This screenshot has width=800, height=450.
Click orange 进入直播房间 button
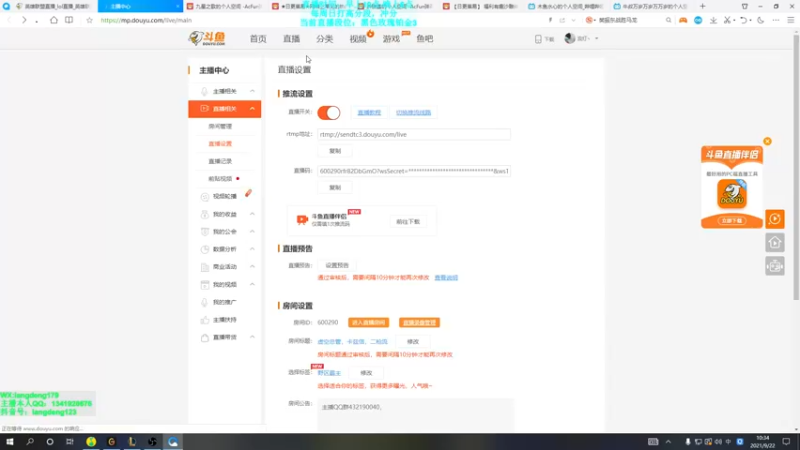tap(368, 322)
